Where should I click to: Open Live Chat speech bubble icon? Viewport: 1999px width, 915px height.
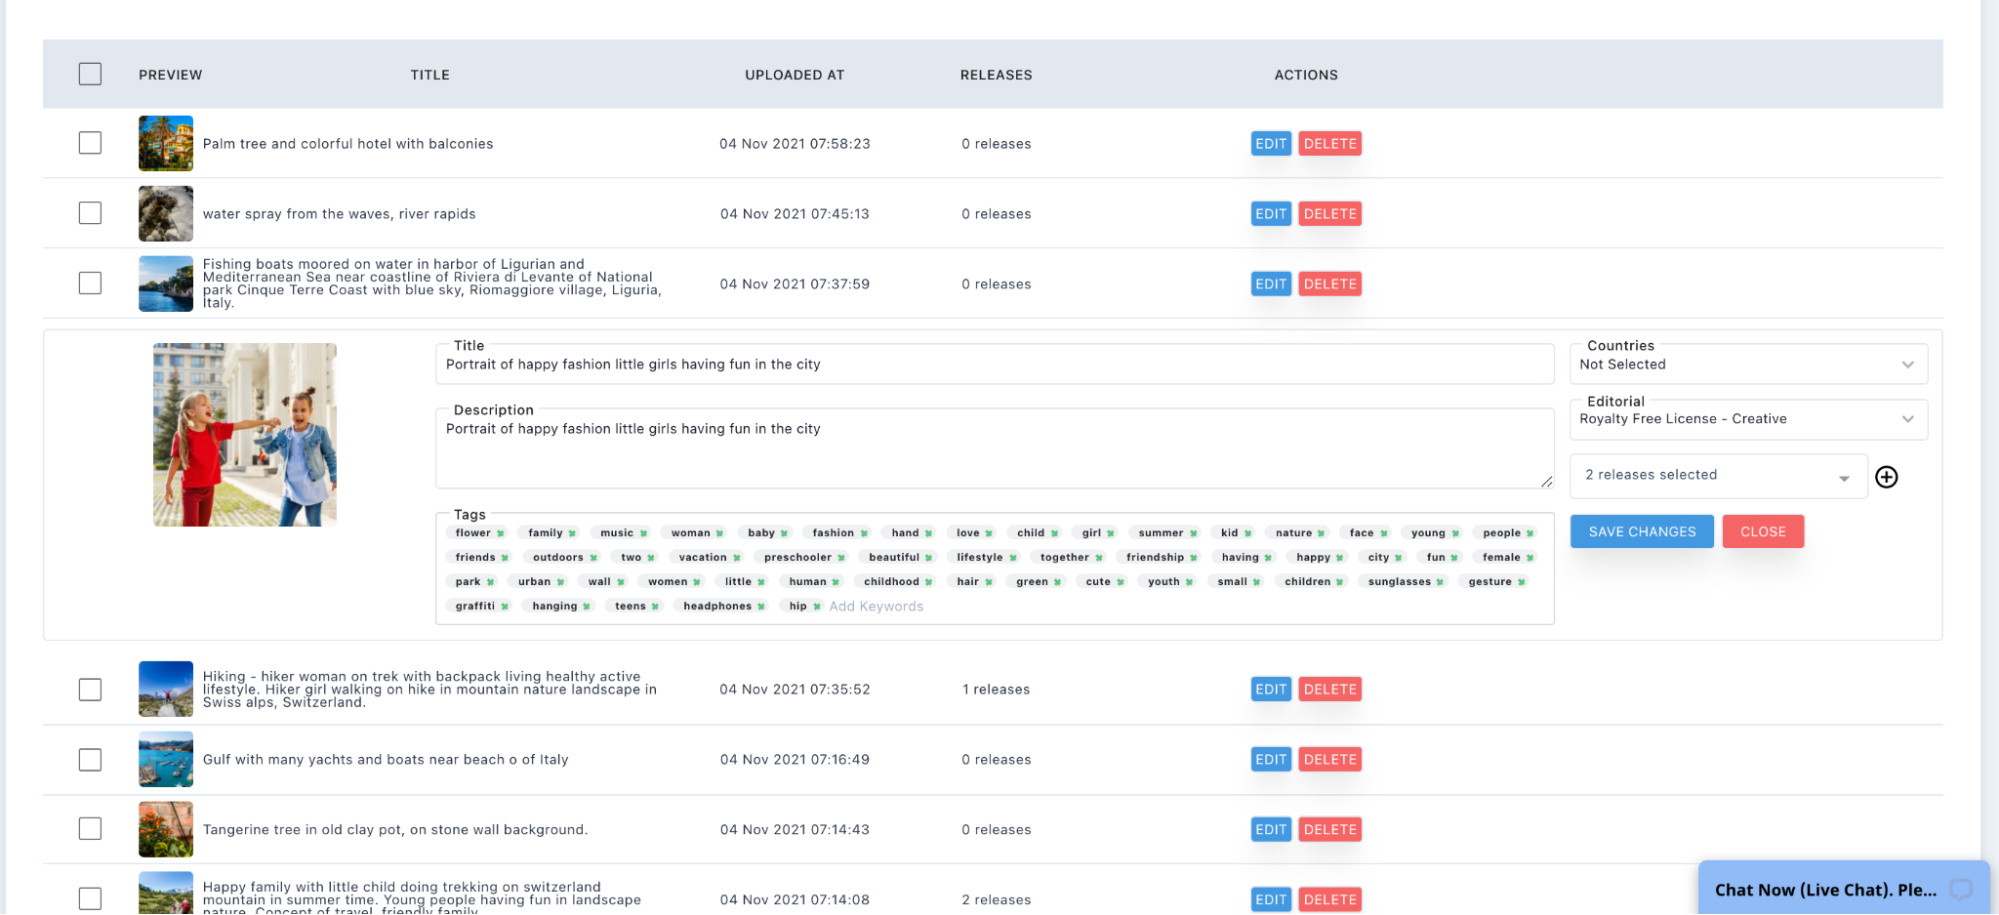1961,889
